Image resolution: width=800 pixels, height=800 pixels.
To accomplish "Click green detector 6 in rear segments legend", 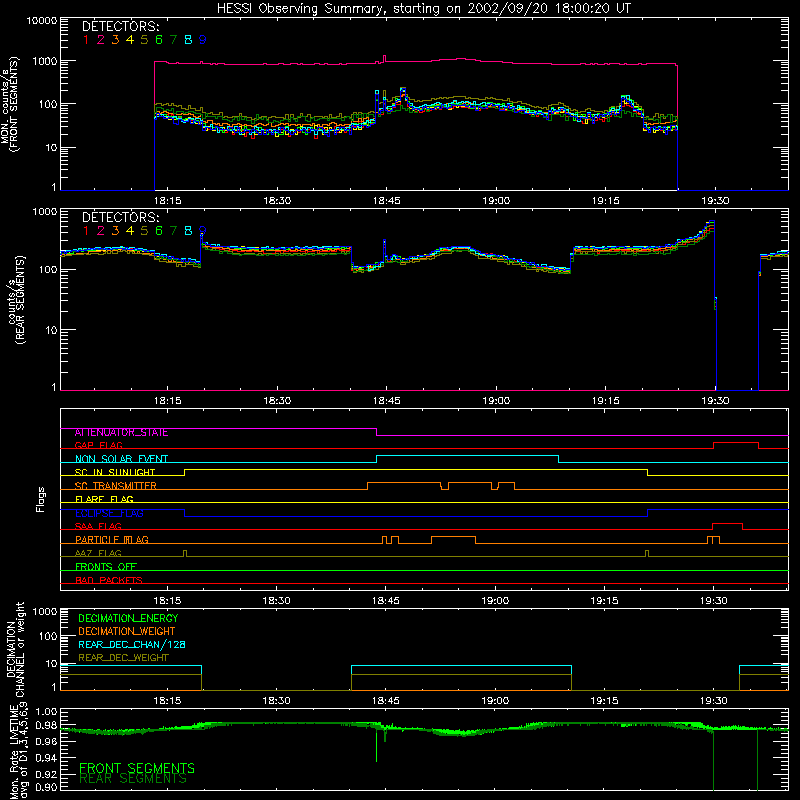I will 159,231.
